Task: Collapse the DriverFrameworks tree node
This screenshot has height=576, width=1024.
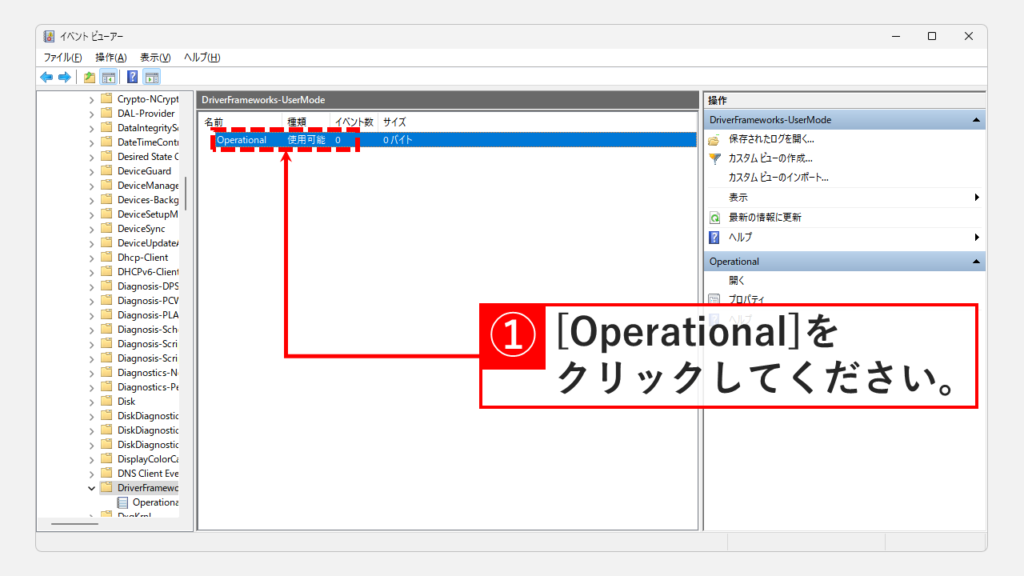Action: [91, 488]
